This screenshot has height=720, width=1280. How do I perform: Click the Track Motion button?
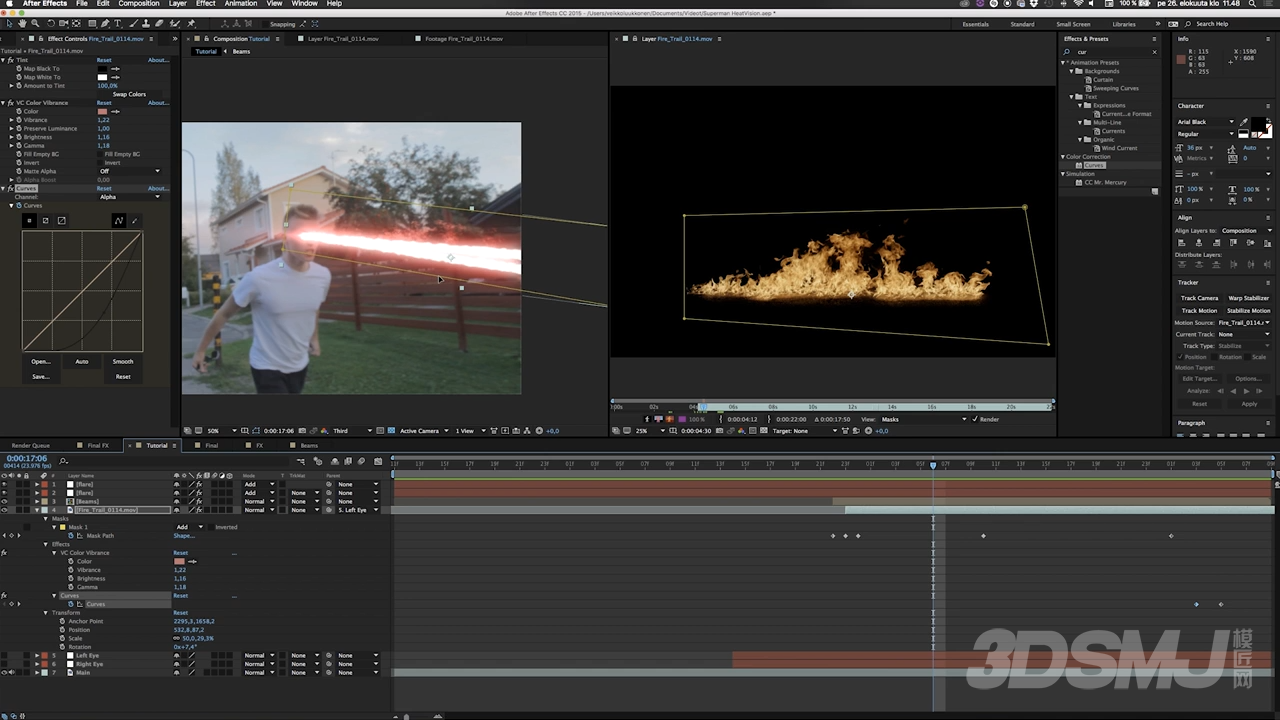pyautogui.click(x=1199, y=310)
